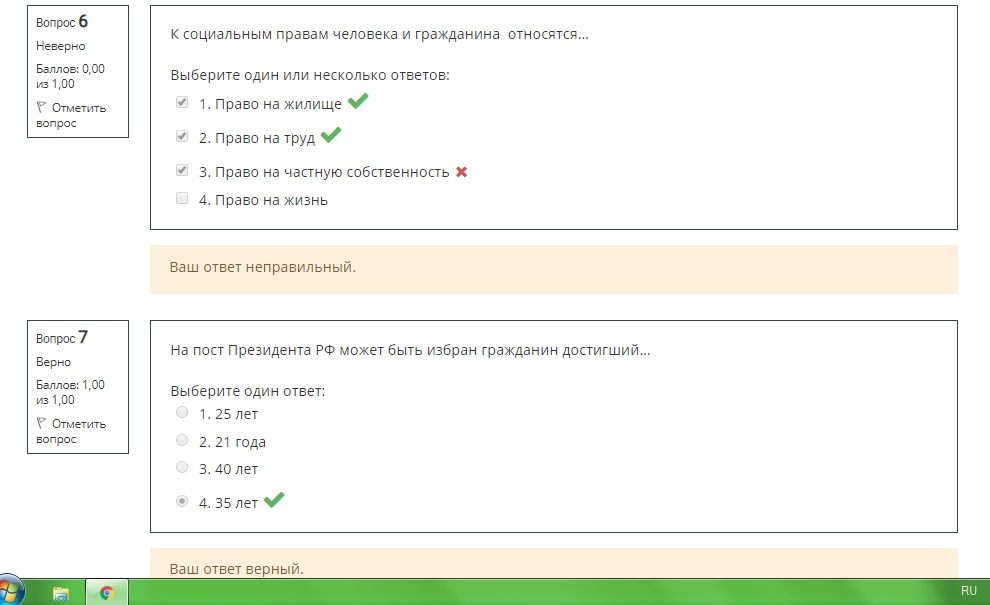Check the Право на жизнь checkbox

182,198
